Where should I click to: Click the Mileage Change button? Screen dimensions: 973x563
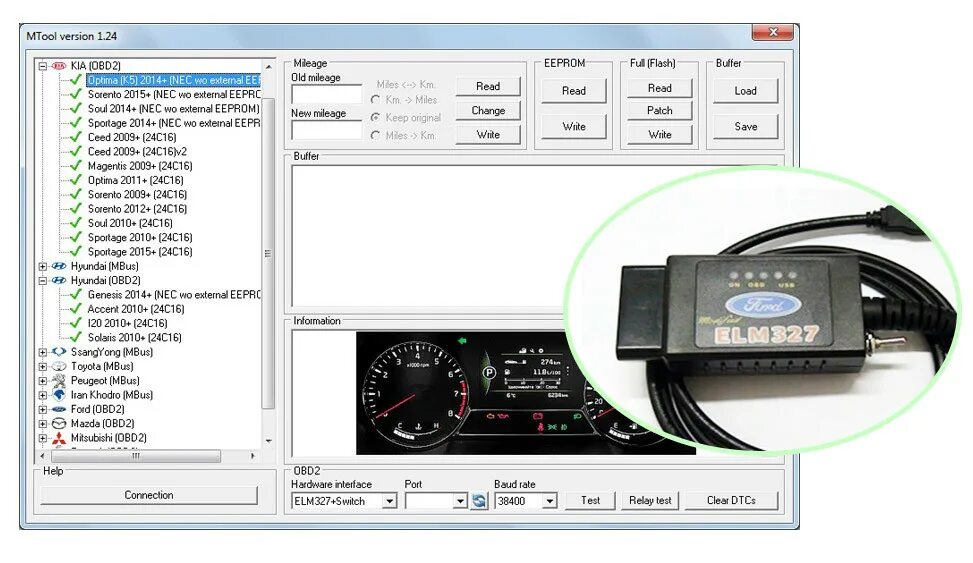pos(488,110)
